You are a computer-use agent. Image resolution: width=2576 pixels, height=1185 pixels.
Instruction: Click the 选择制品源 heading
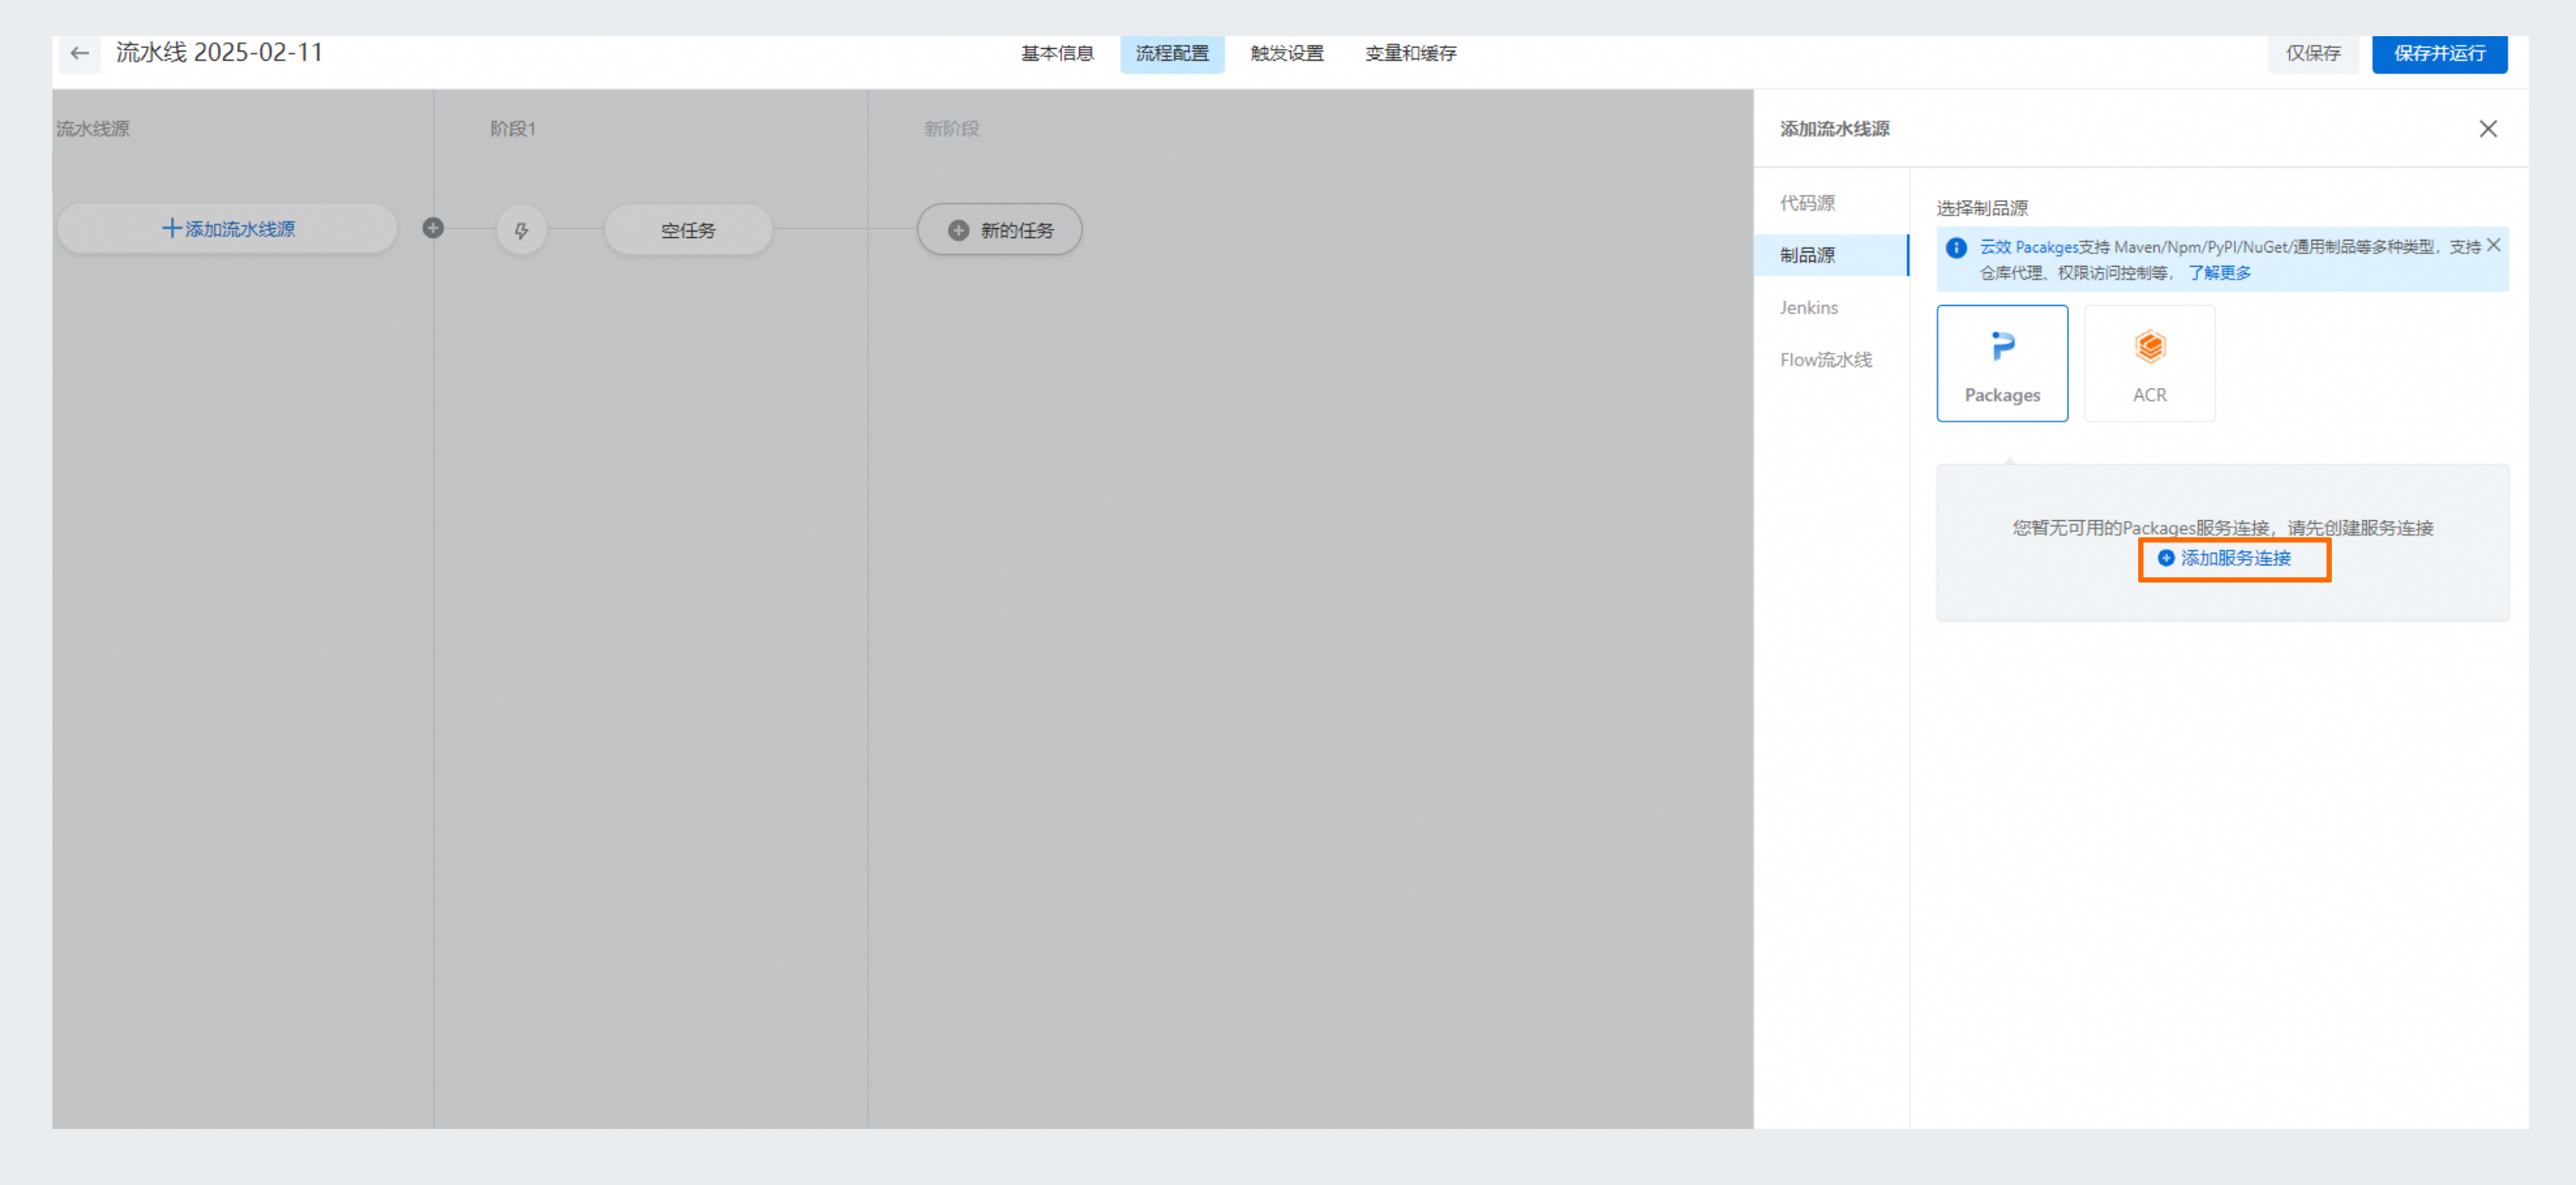pos(1982,208)
